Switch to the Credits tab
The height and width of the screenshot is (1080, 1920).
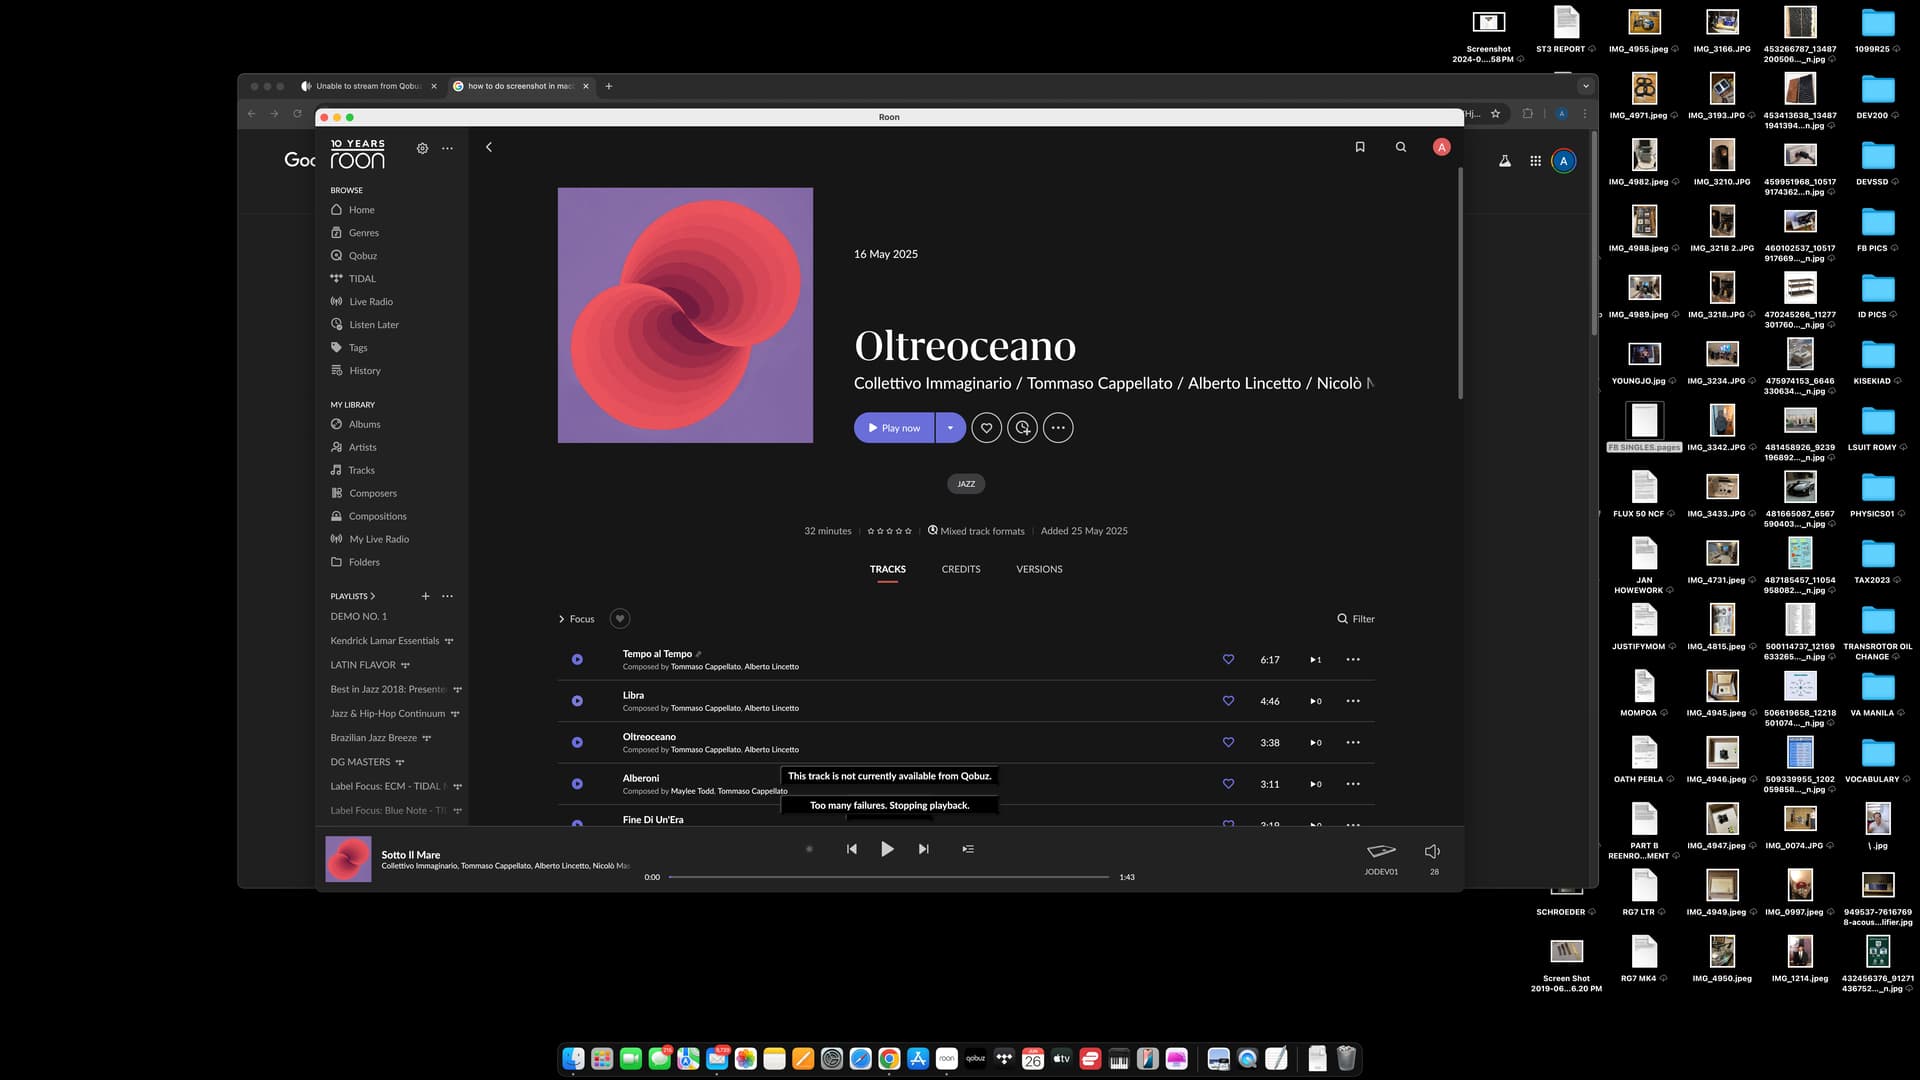pyautogui.click(x=961, y=569)
